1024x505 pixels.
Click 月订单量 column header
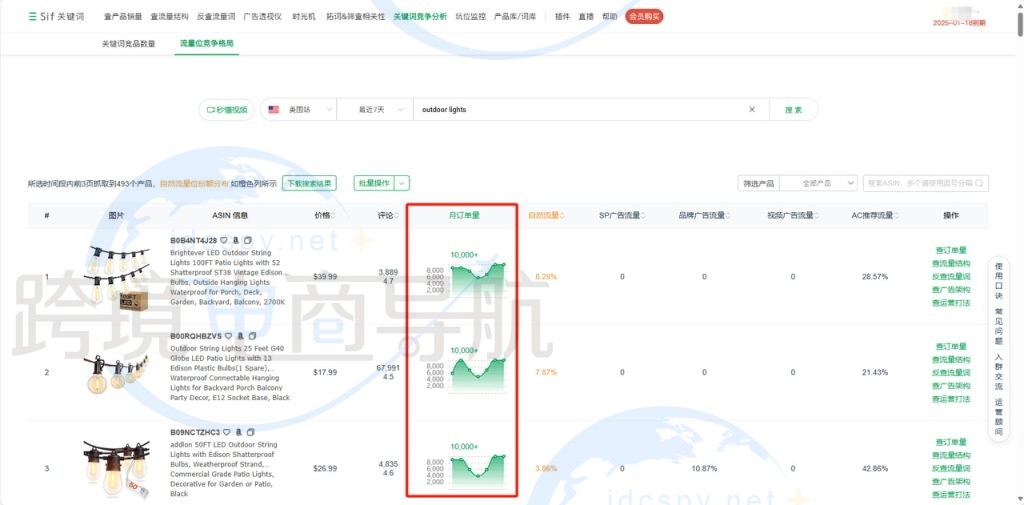[x=464, y=216]
